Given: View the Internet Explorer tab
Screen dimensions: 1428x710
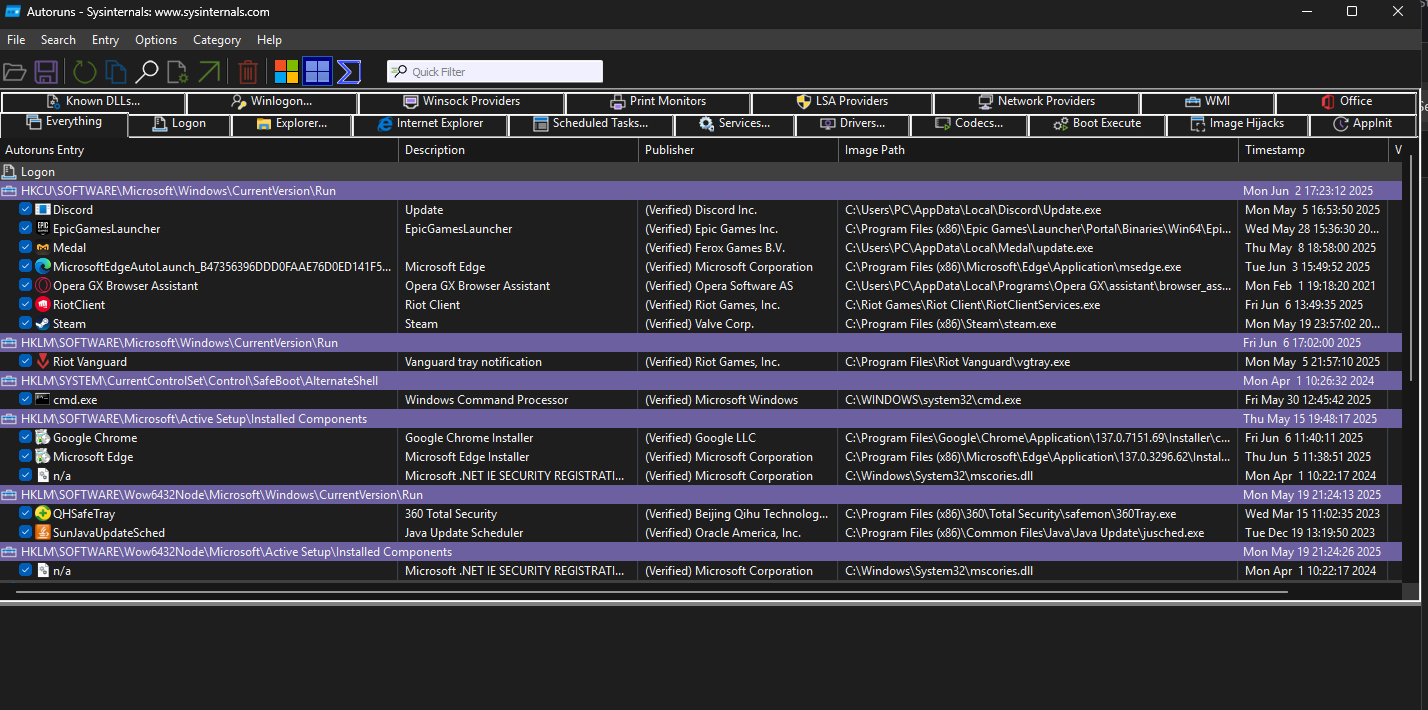Looking at the screenshot, I should (431, 124).
